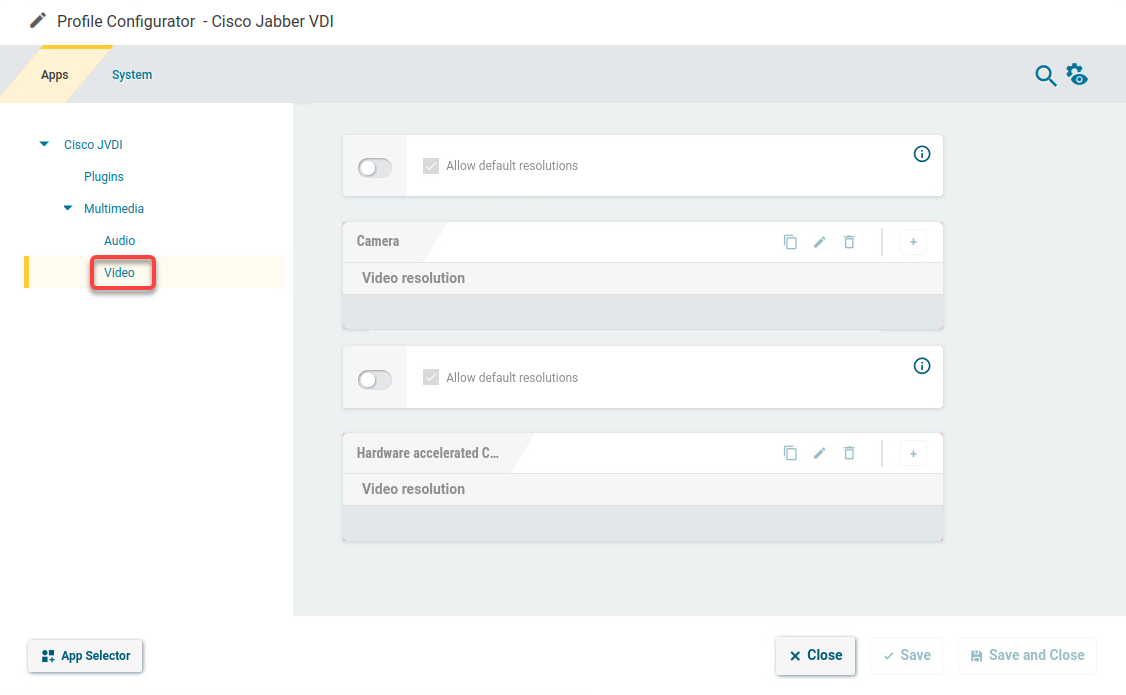Select Plugins in the sidebar tree
Viewport: 1126px width, 695px height.
point(104,177)
